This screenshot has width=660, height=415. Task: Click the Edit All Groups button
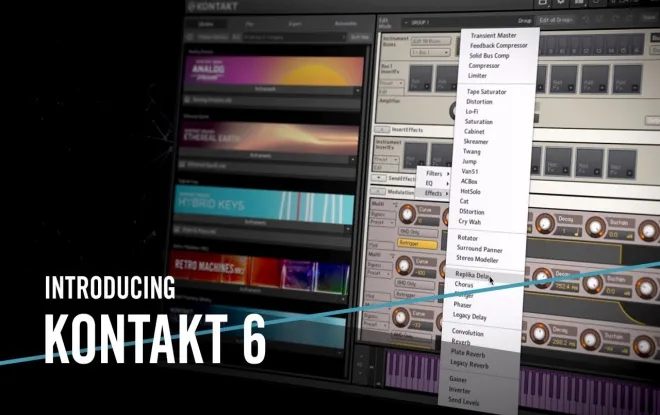[x=556, y=20]
